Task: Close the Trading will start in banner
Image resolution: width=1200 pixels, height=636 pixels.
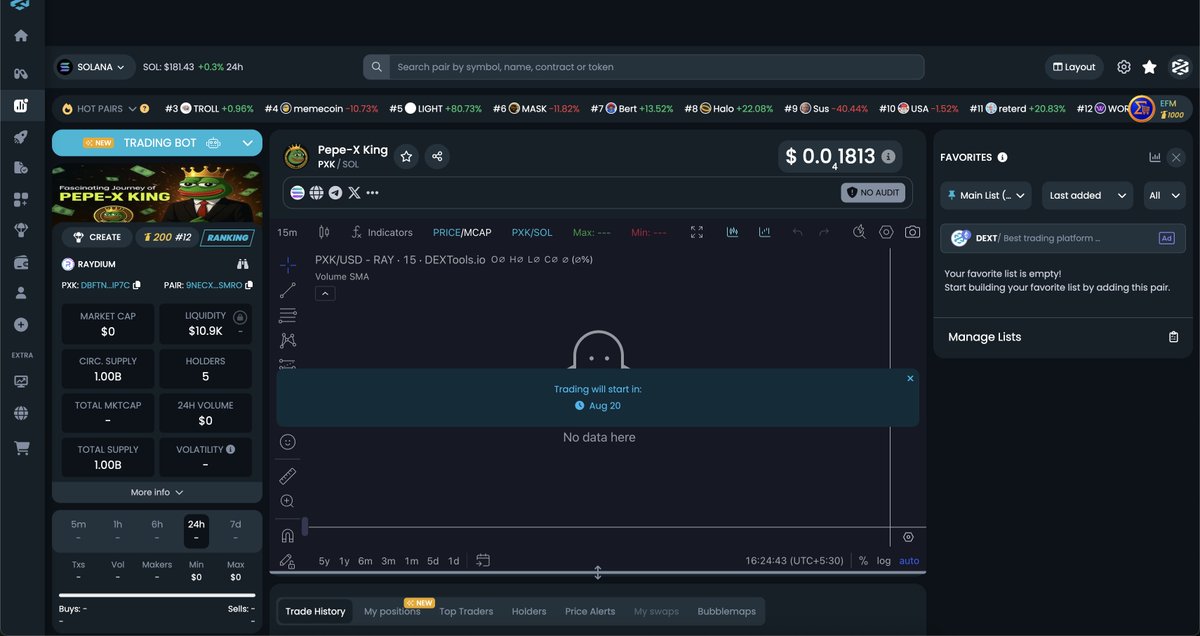Action: pyautogui.click(x=910, y=378)
